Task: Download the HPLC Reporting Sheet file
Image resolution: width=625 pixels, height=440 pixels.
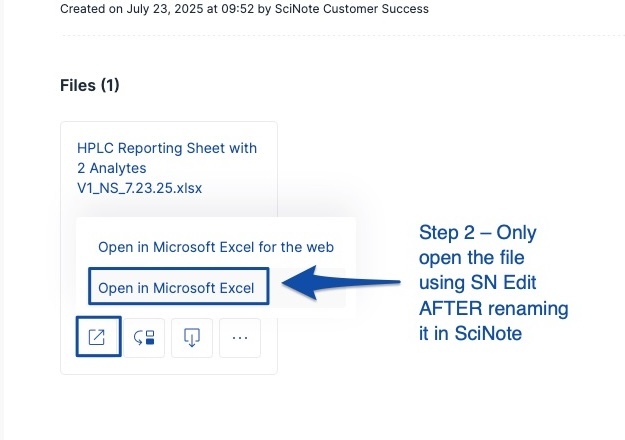Action: coord(191,337)
